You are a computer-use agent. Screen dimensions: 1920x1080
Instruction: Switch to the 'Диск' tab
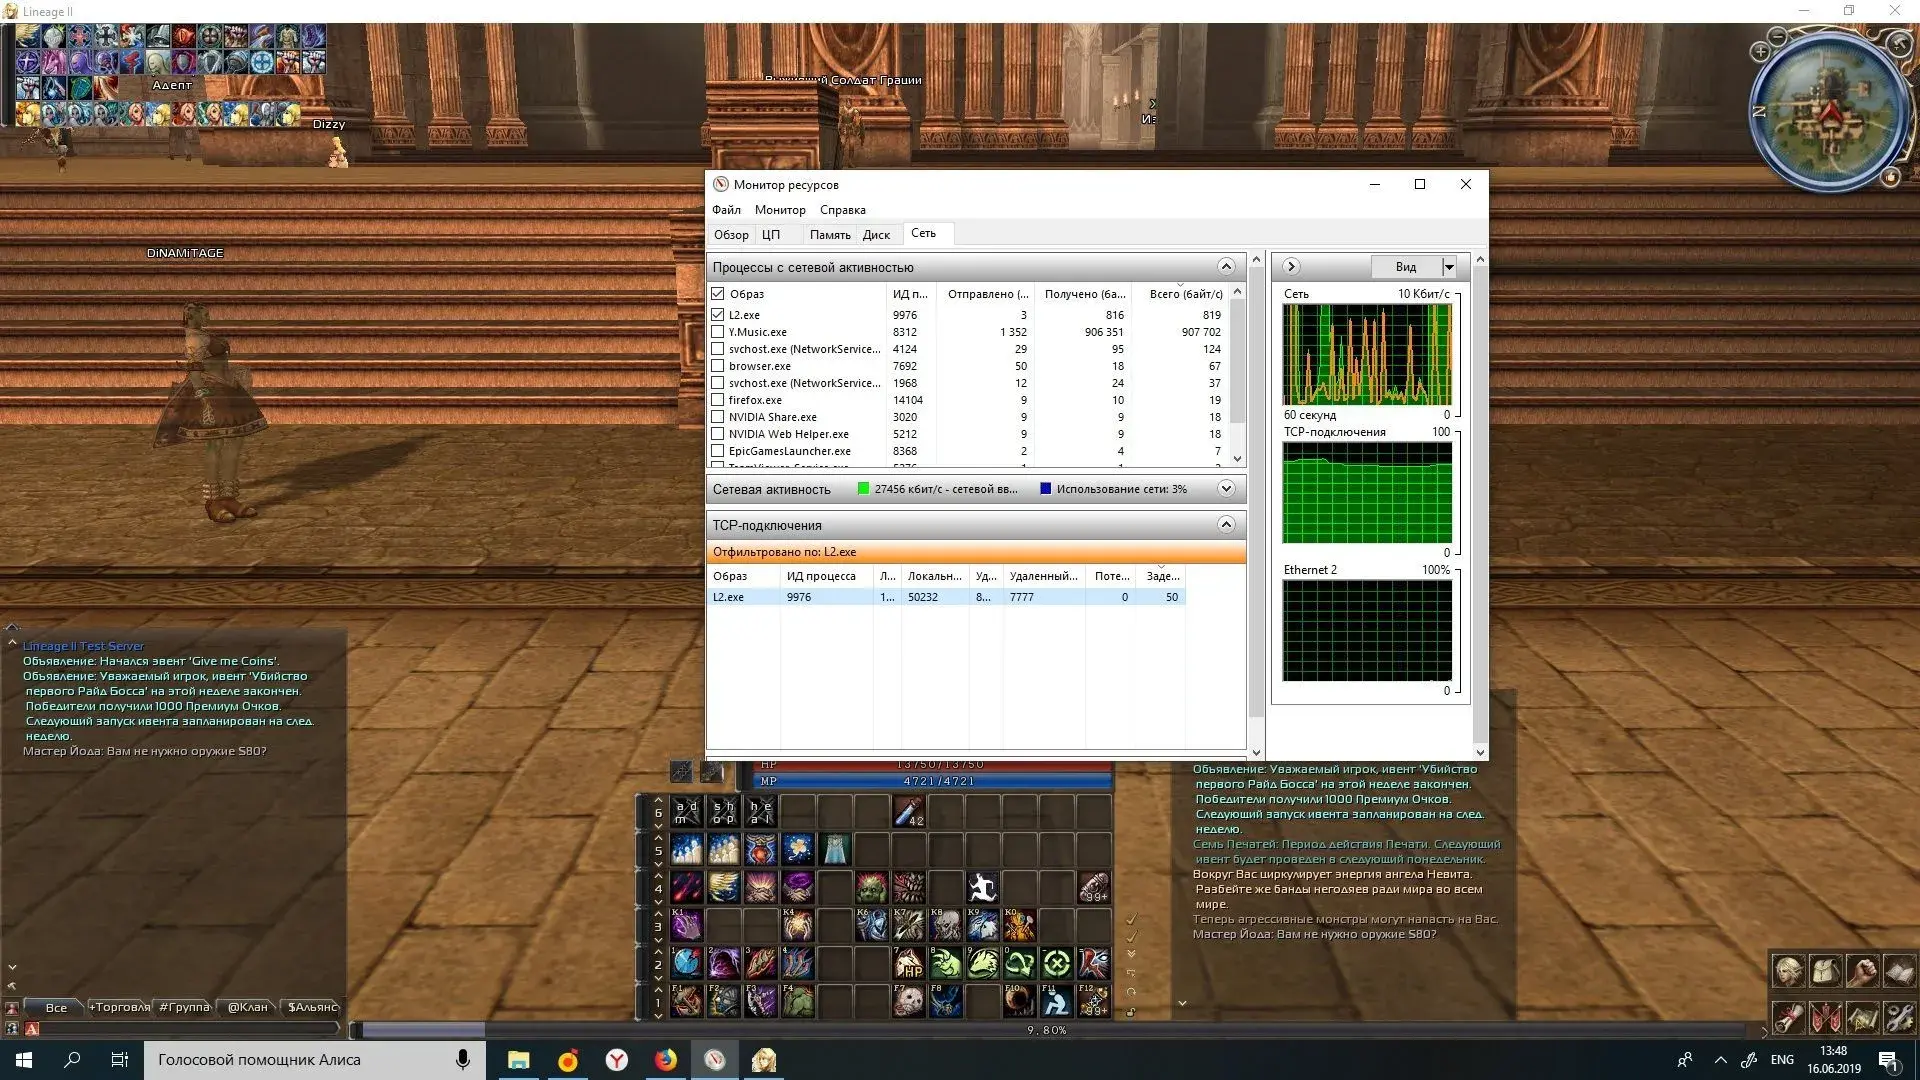[877, 235]
